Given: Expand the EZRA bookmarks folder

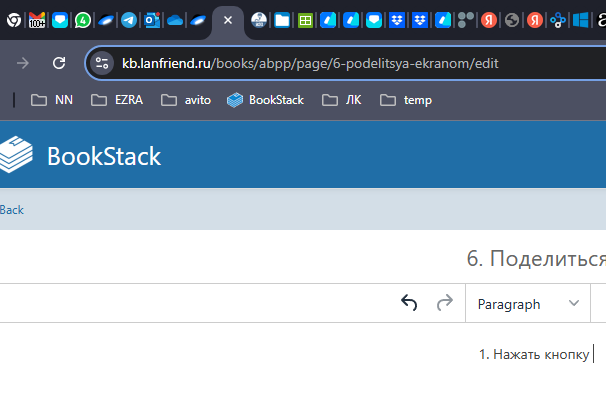Looking at the screenshot, I should [x=116, y=100].
